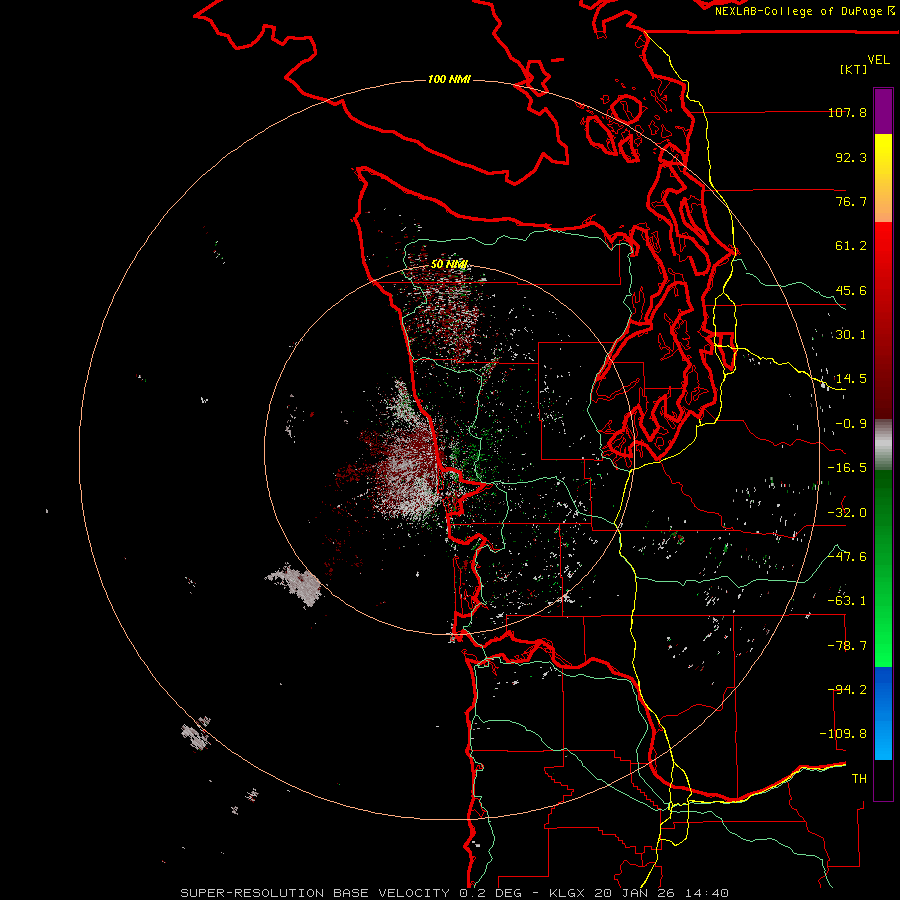Click the 92.3 velocity scale value

click(x=851, y=157)
